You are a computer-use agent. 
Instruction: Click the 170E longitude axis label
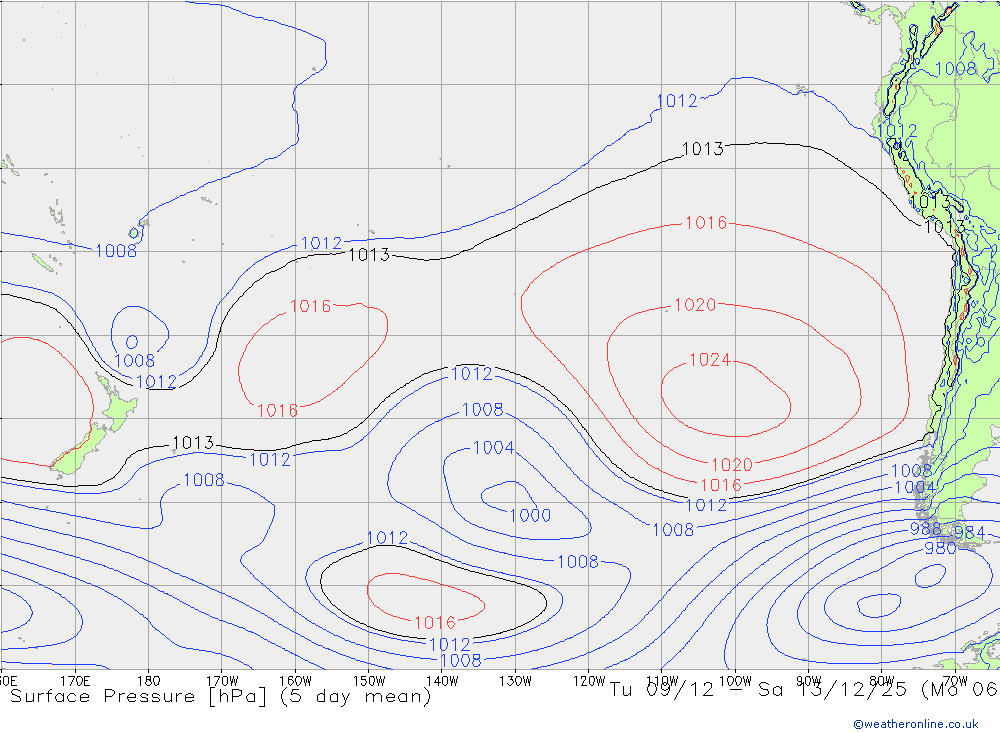(x=75, y=681)
